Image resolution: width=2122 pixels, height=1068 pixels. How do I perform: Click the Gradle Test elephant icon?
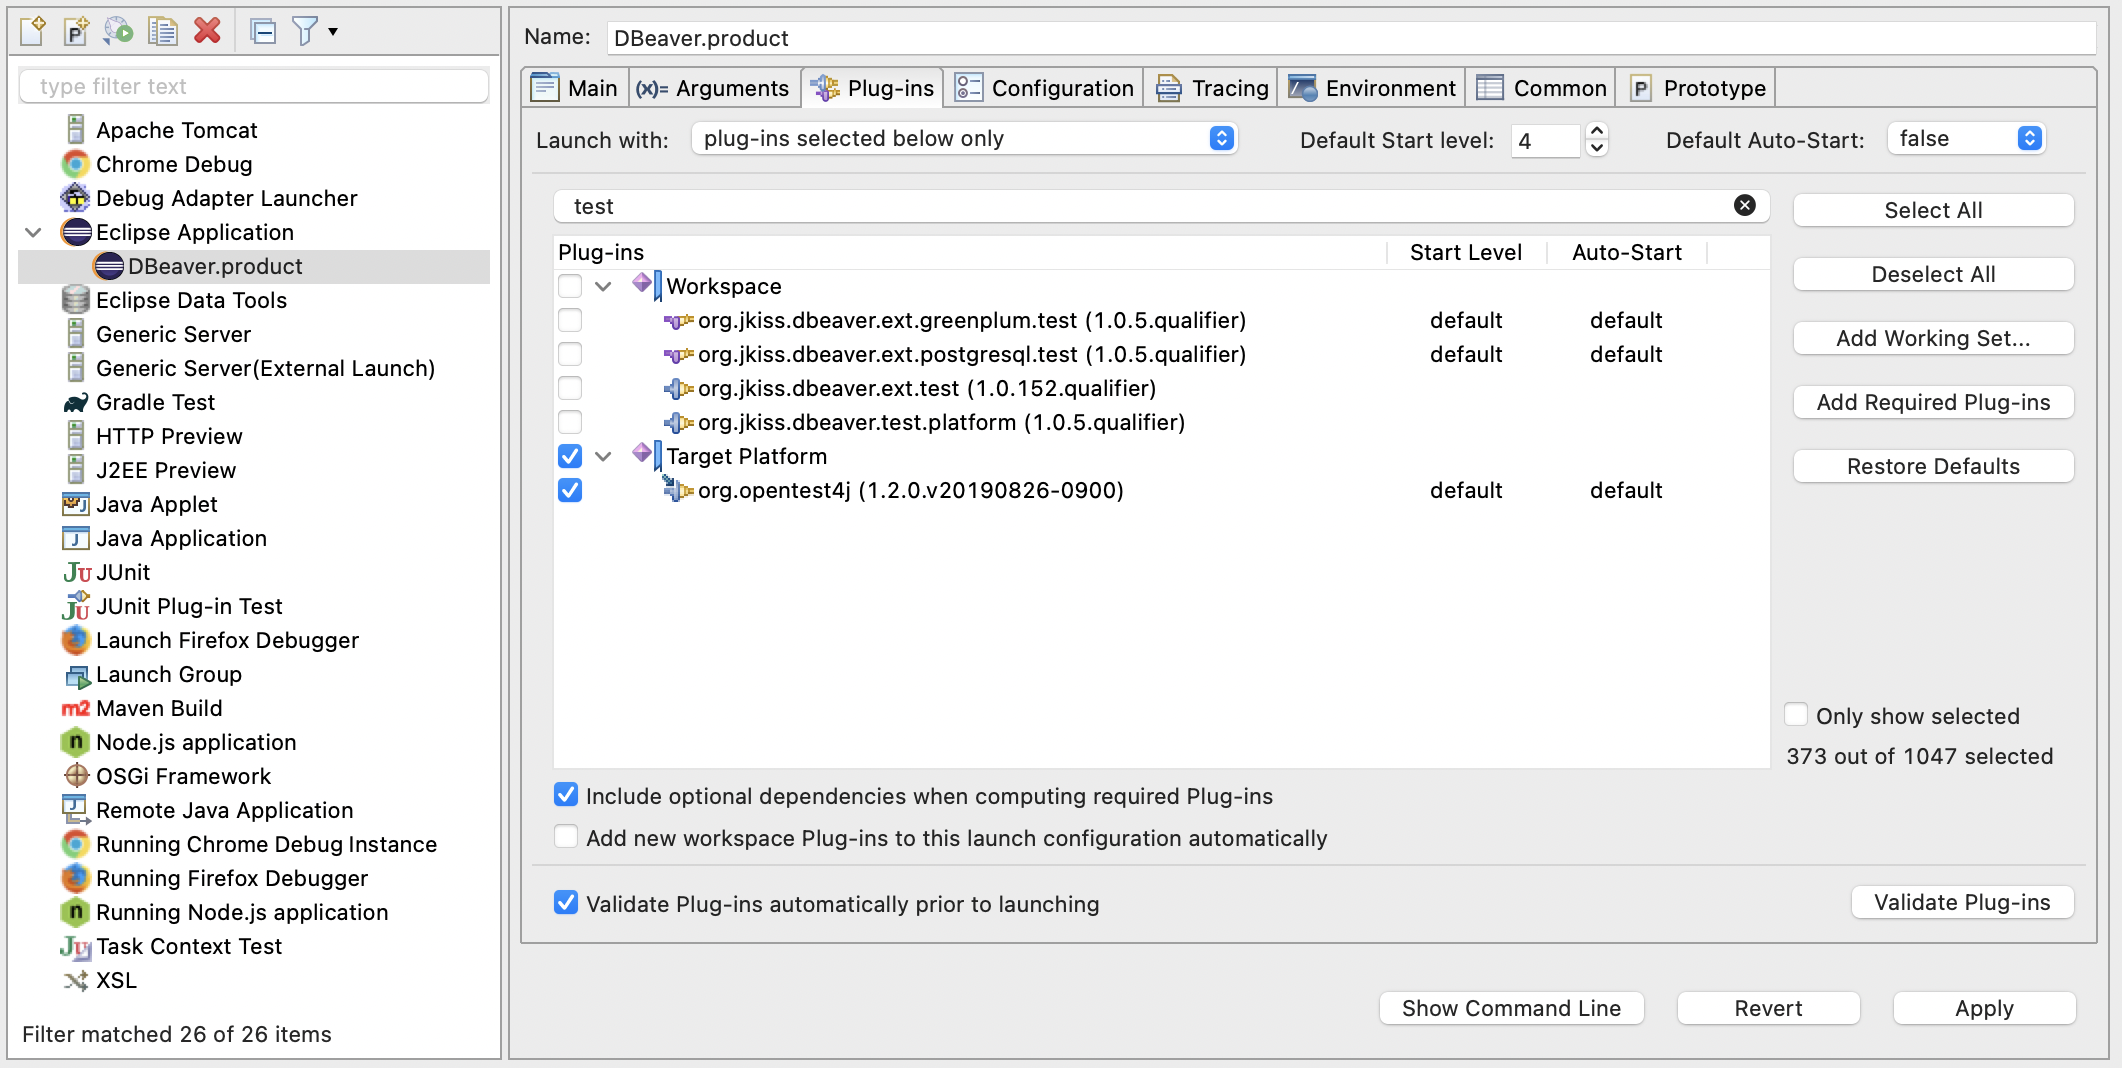76,402
